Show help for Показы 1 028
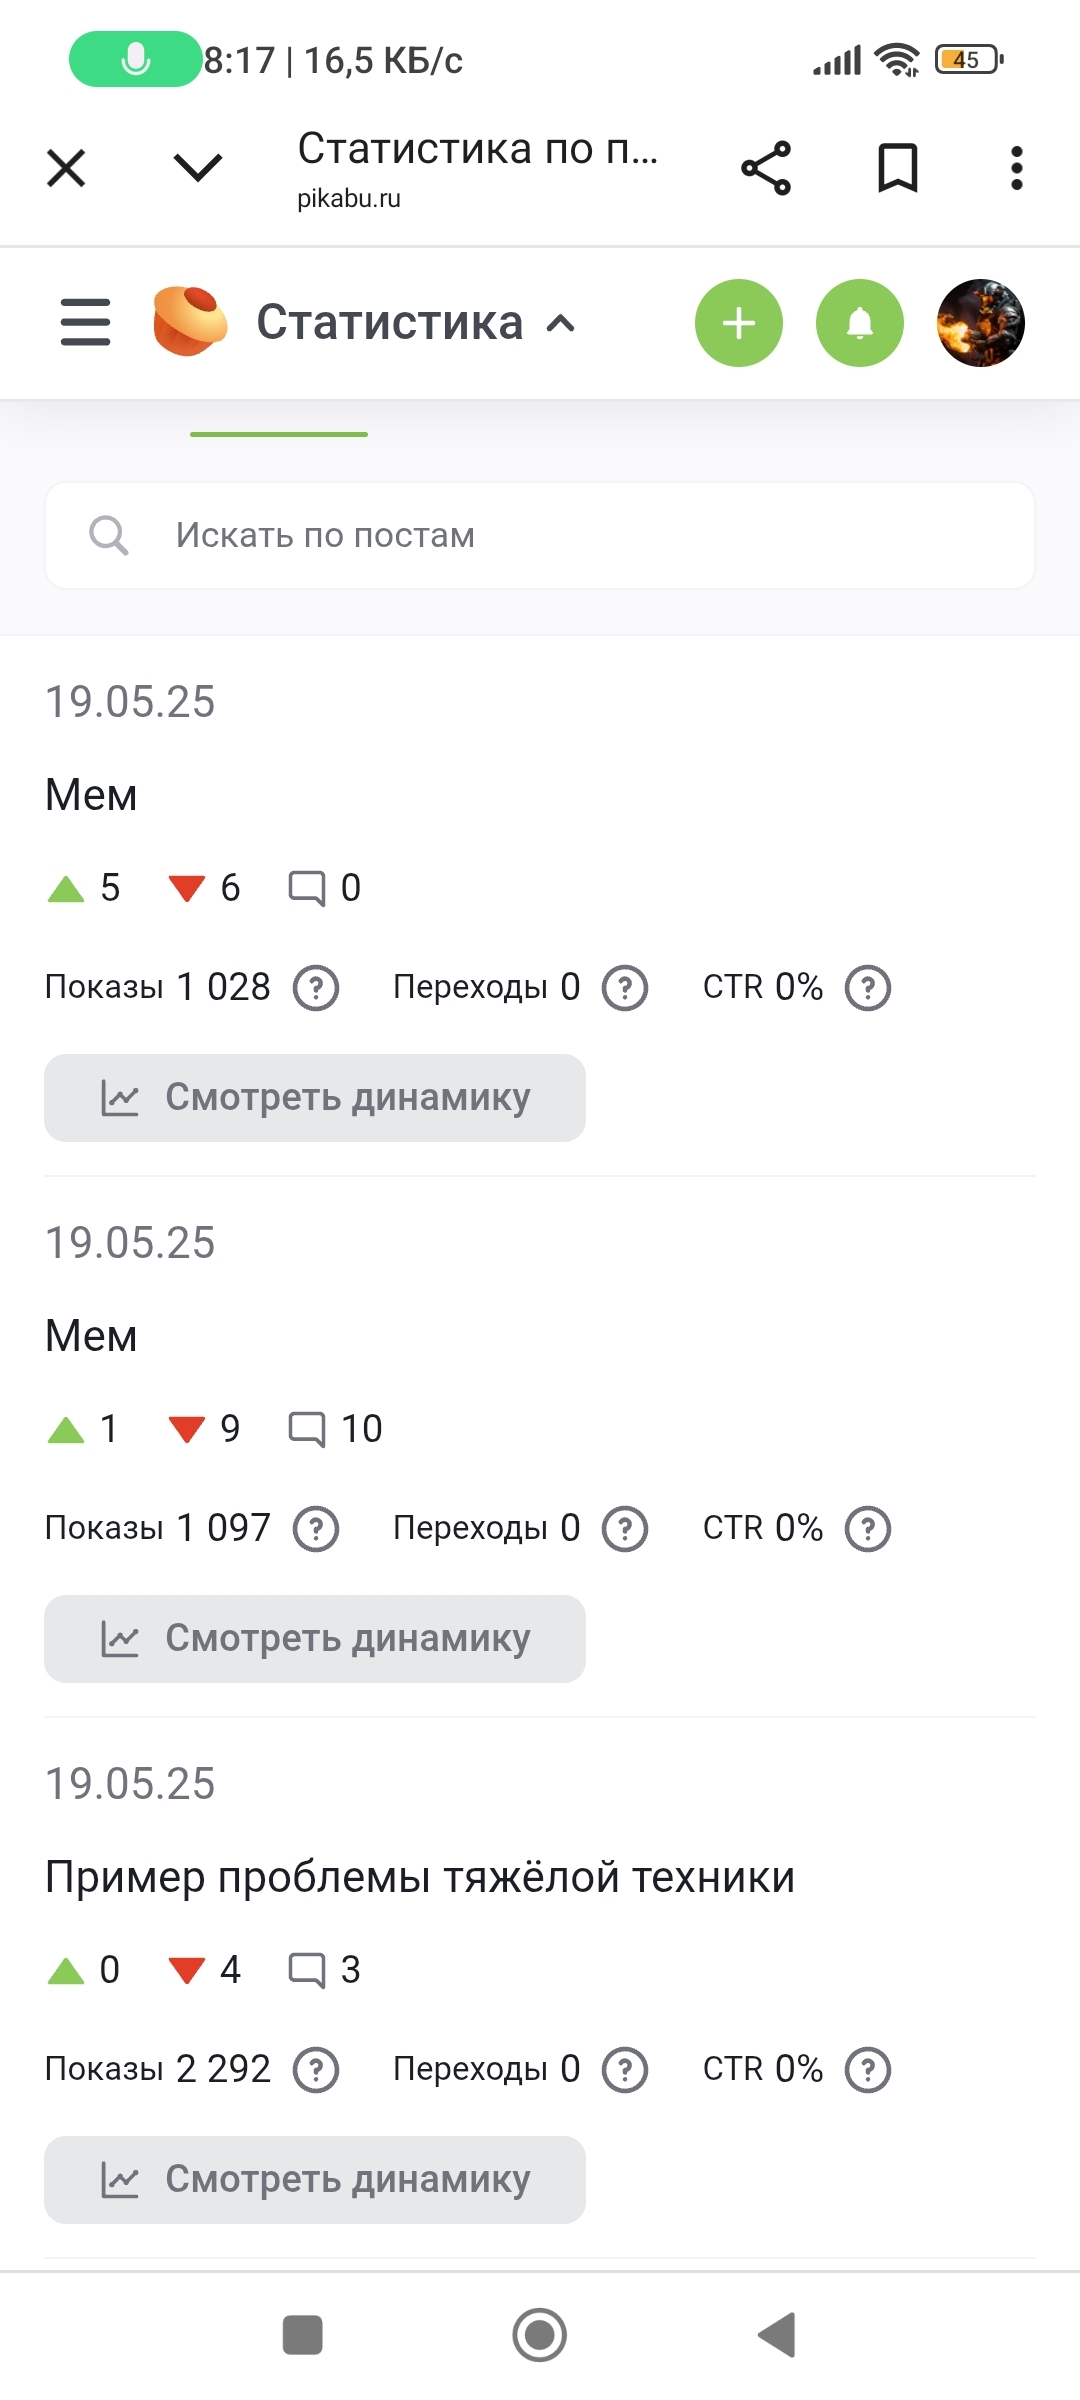Viewport: 1080px width, 2400px height. (316, 988)
